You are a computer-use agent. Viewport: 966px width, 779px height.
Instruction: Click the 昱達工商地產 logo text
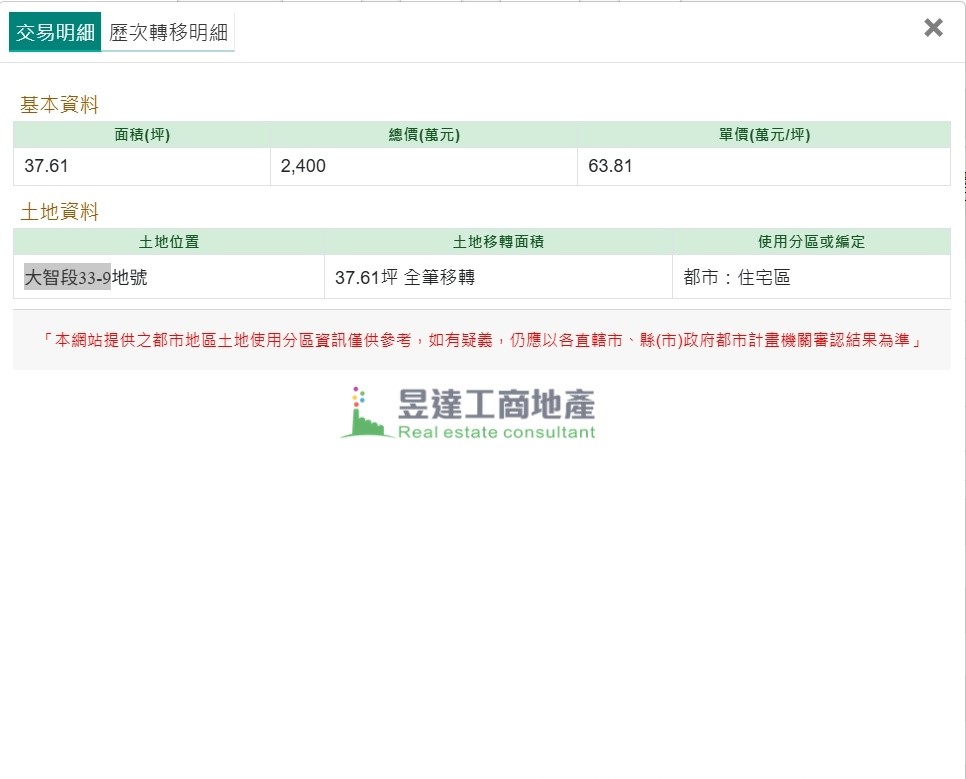[496, 405]
